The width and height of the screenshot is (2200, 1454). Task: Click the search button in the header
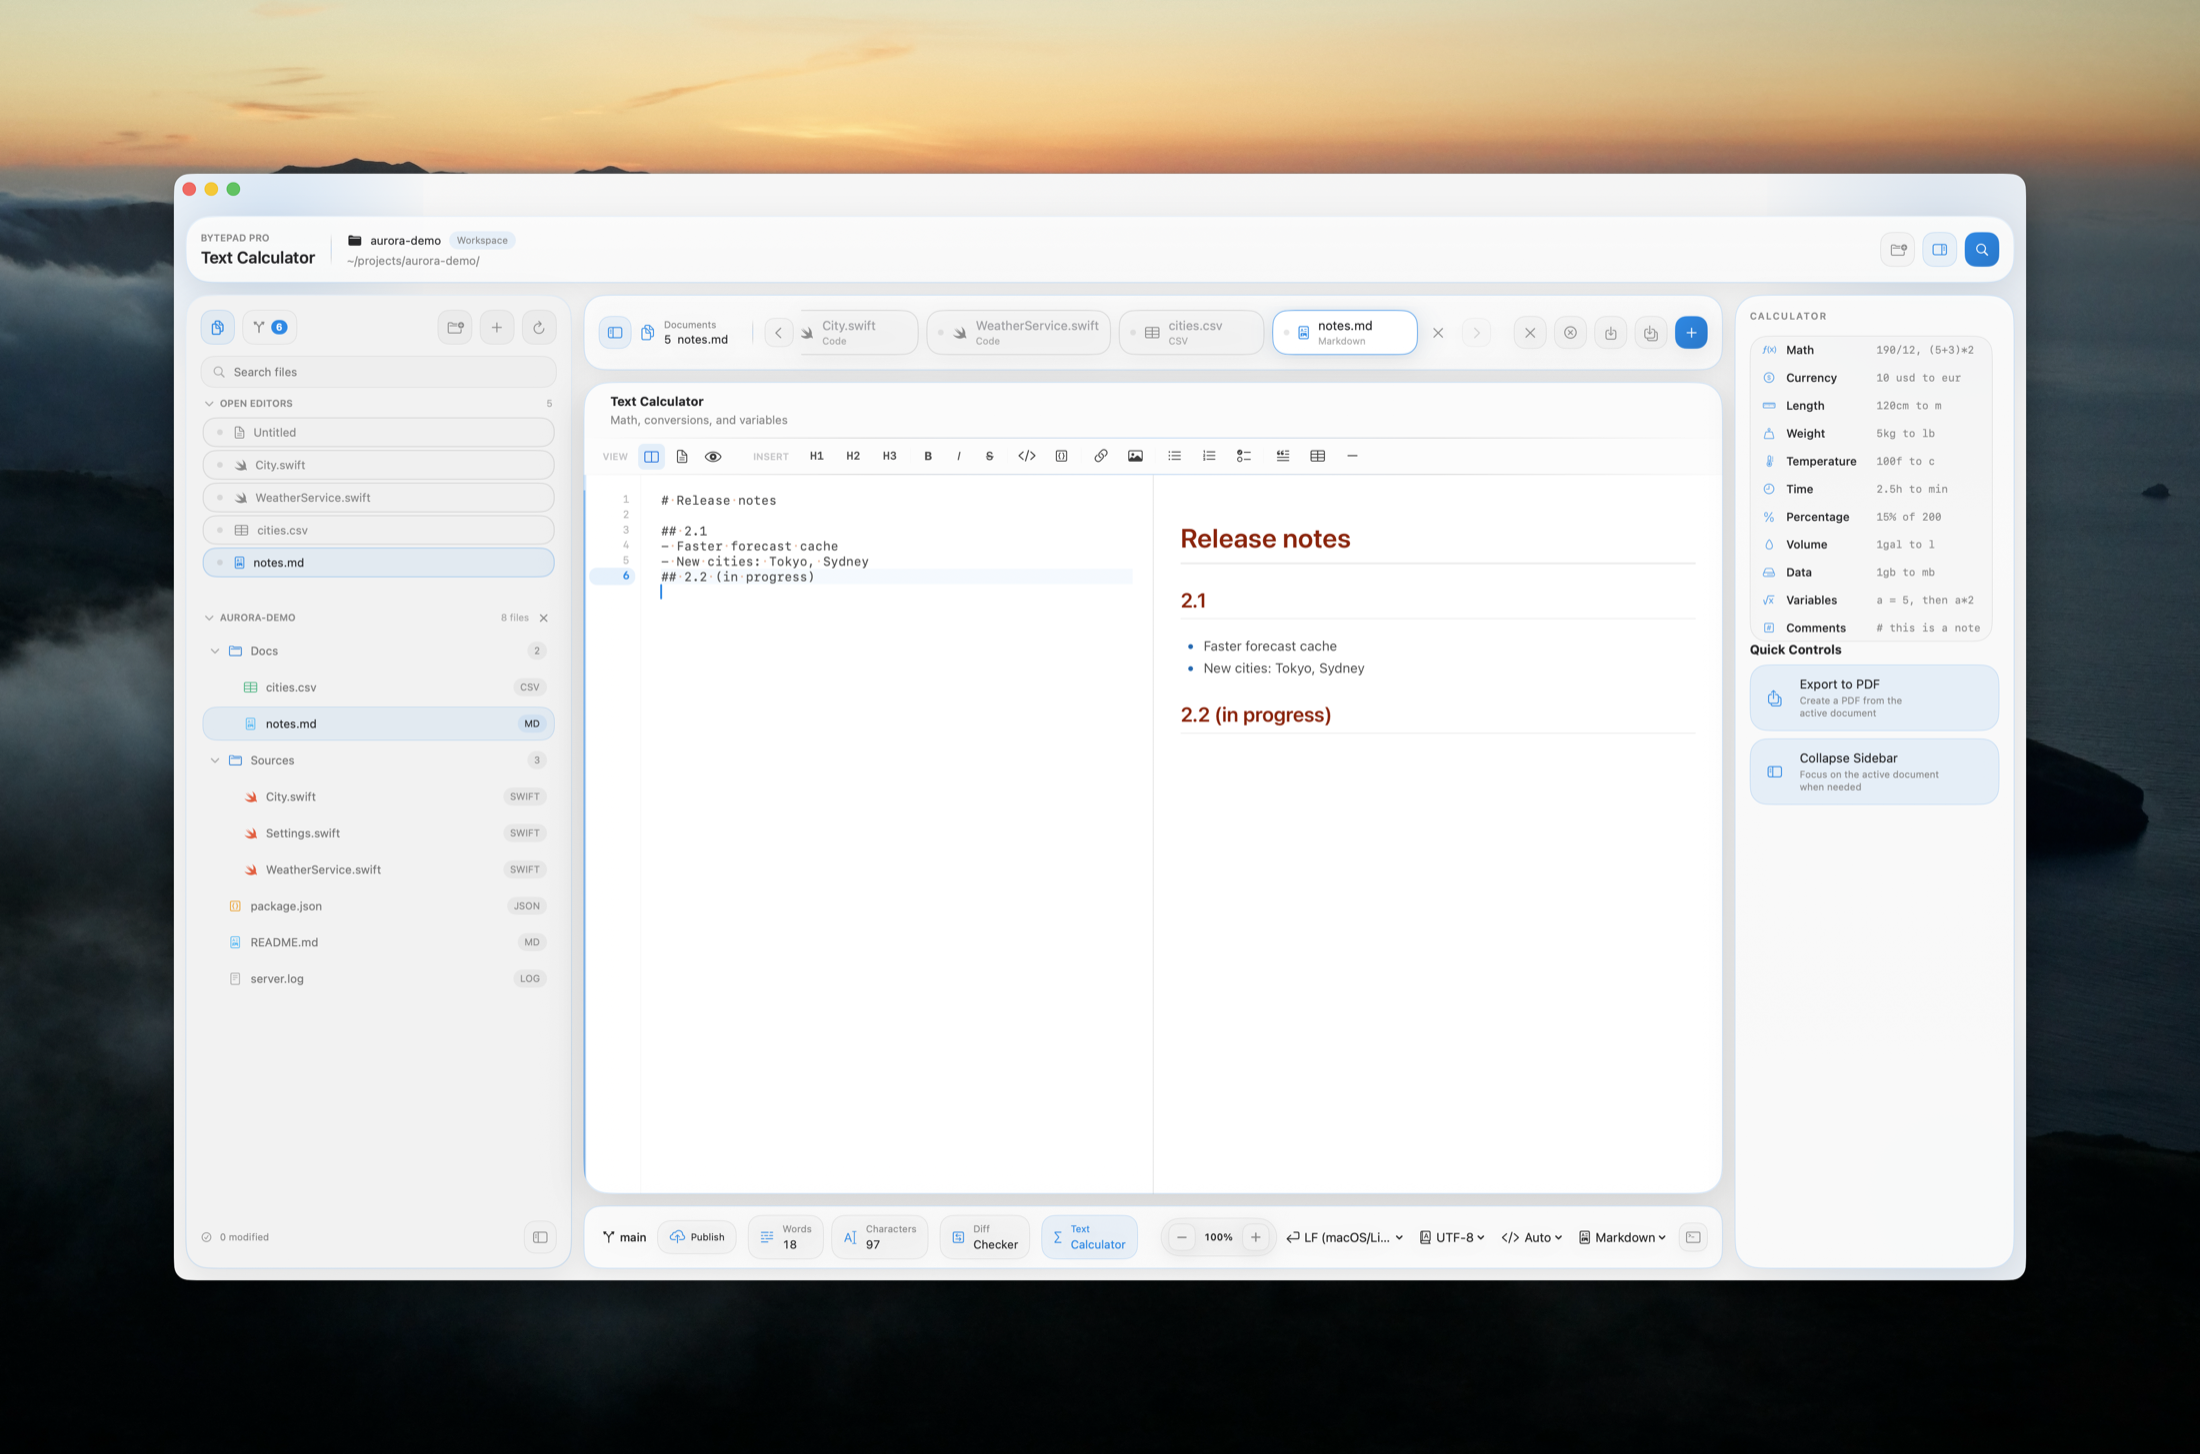1982,249
